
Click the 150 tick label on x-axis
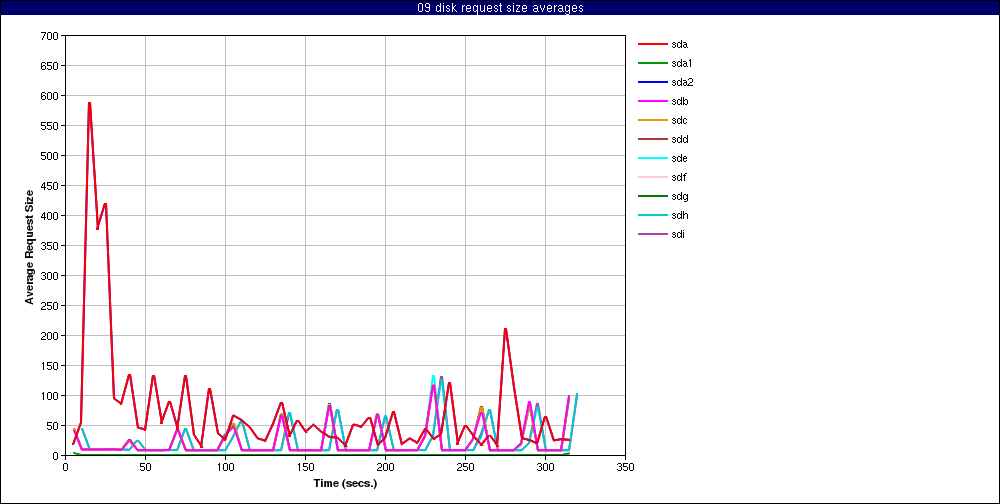pos(305,466)
